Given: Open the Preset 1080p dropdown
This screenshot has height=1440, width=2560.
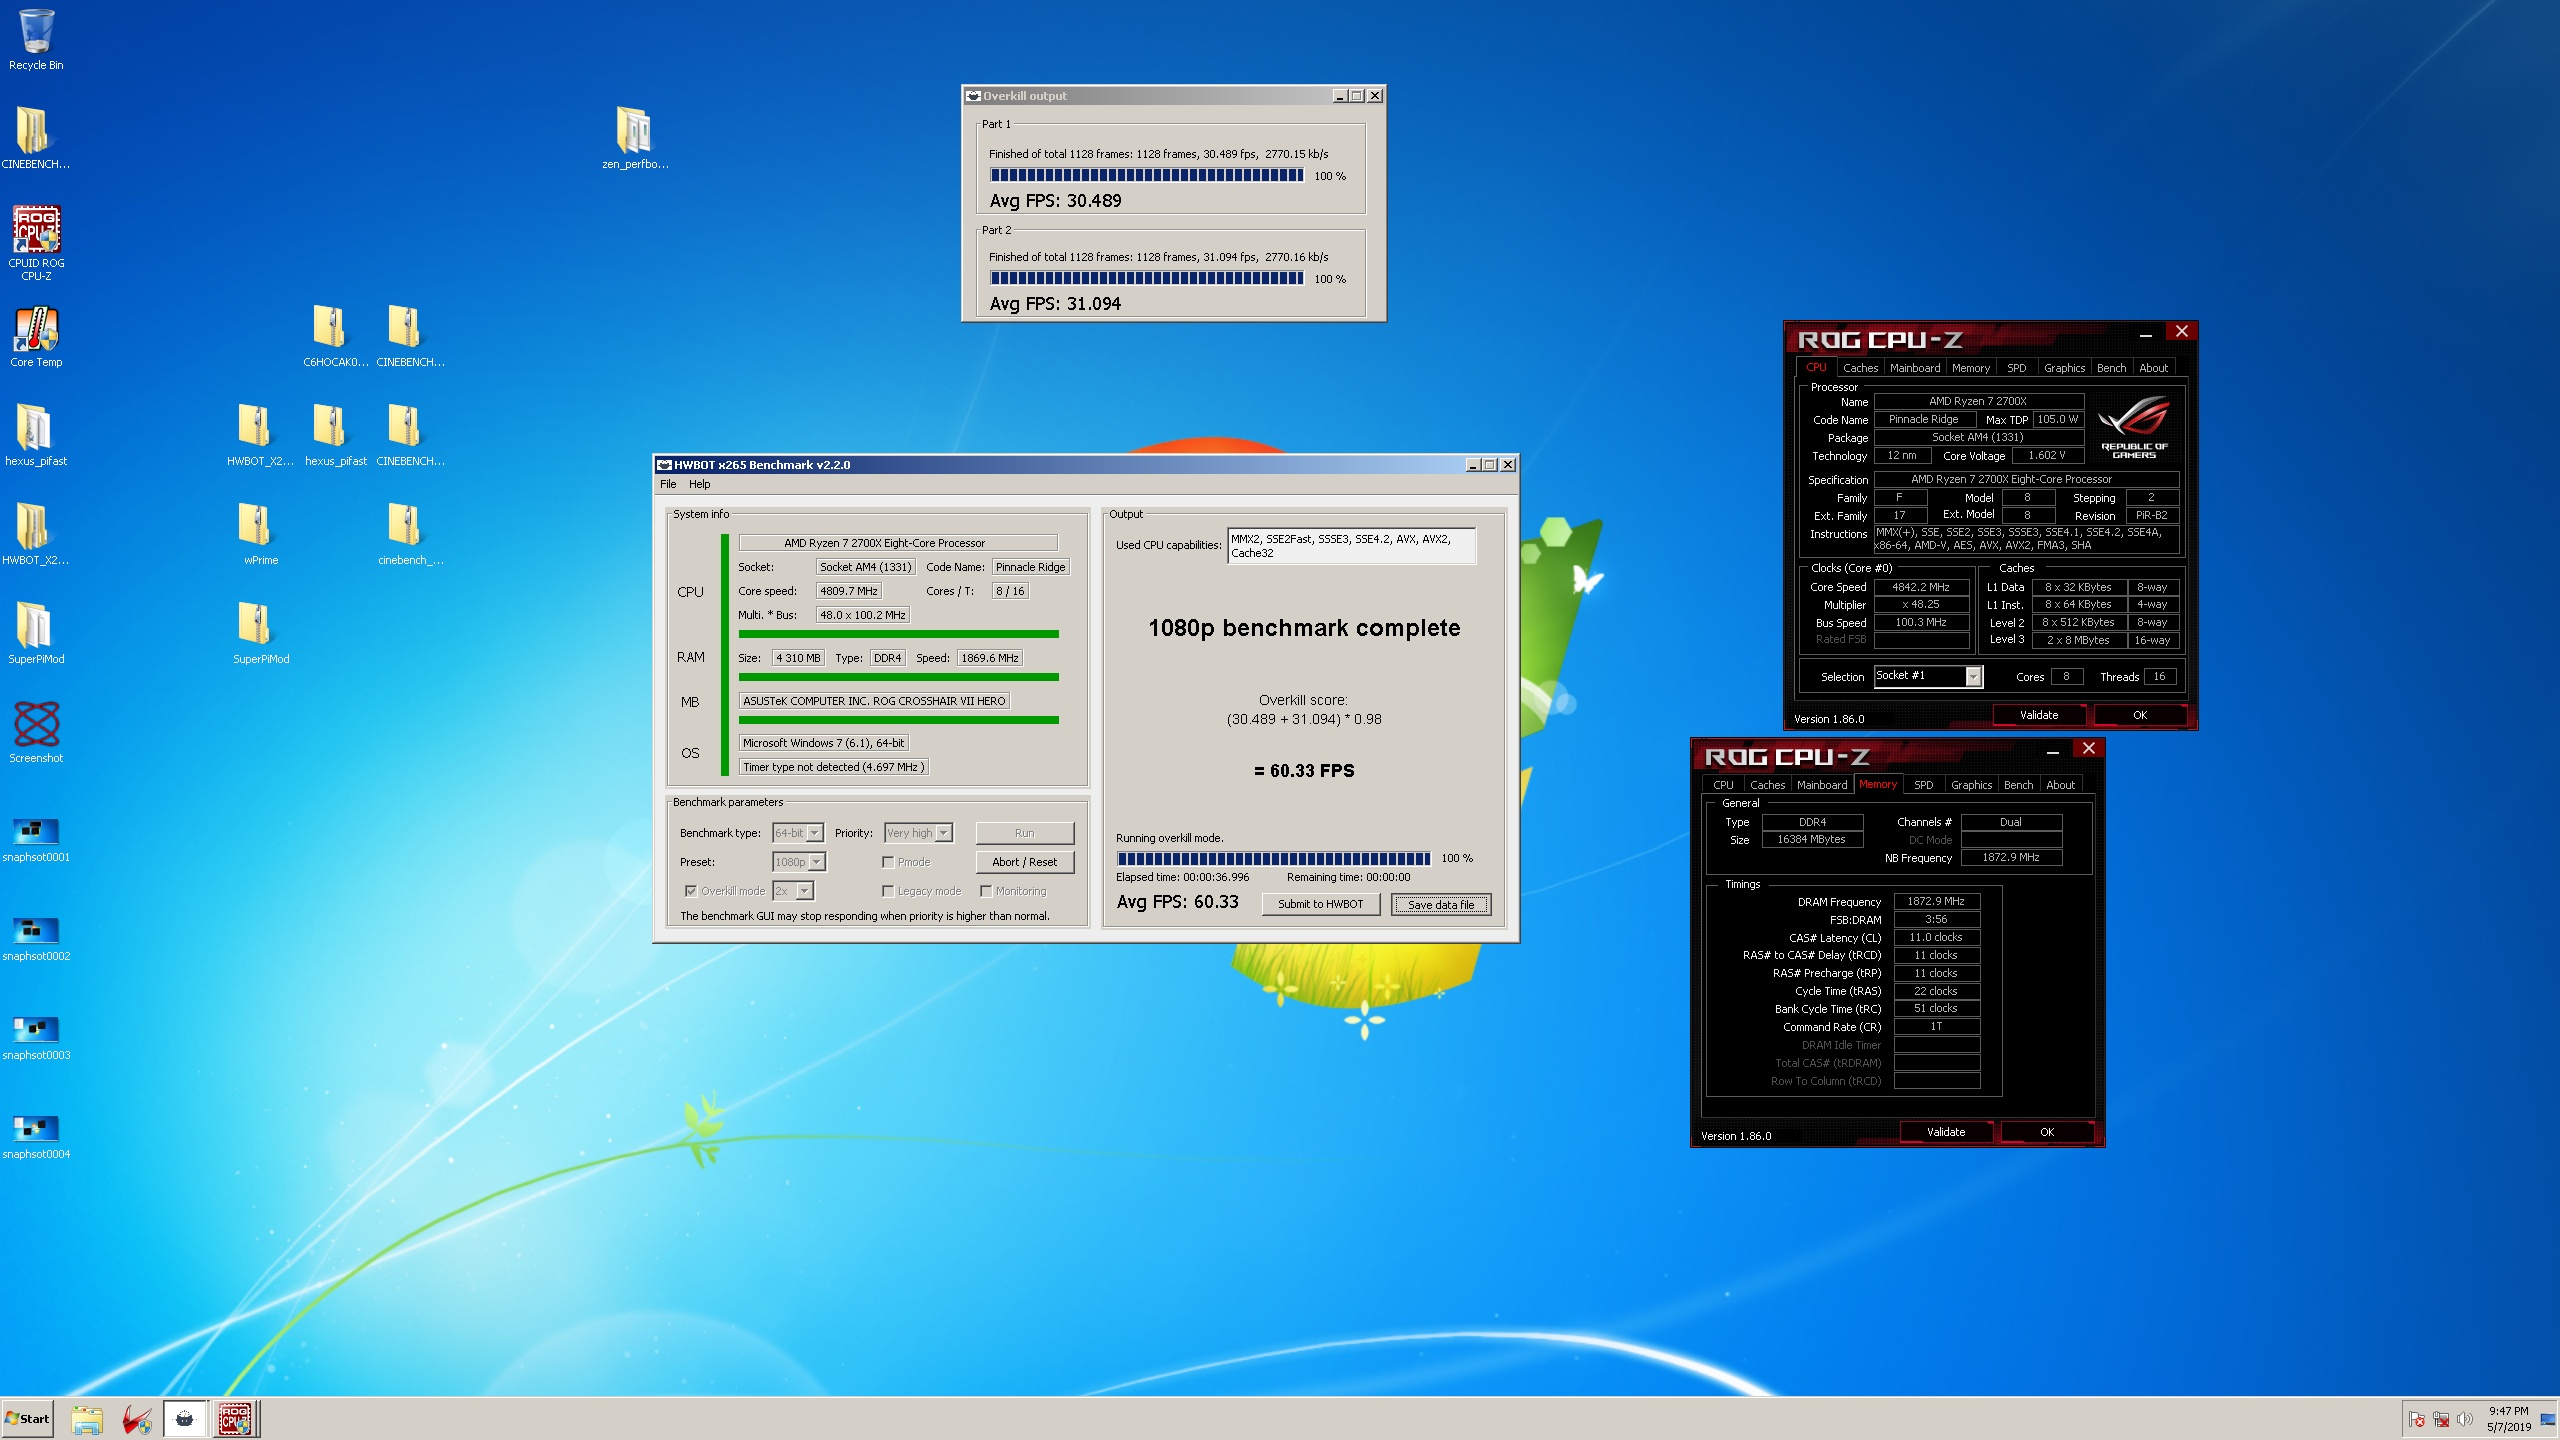Looking at the screenshot, I should click(817, 862).
